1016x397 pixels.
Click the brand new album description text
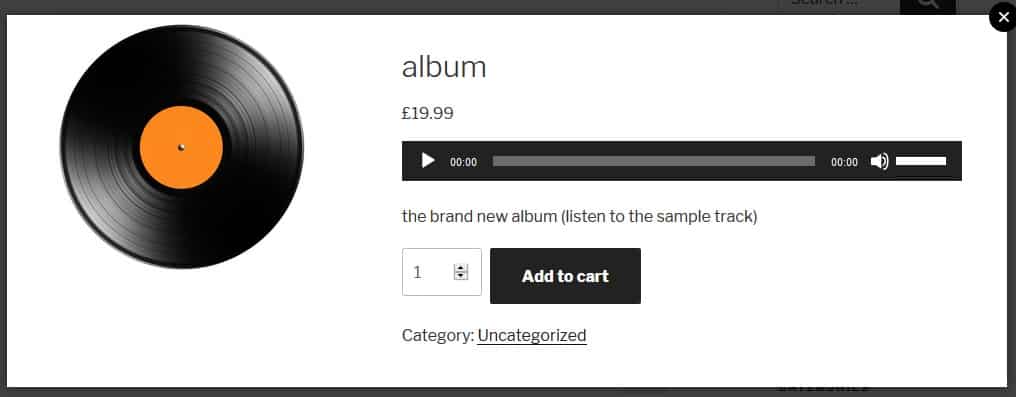click(579, 216)
